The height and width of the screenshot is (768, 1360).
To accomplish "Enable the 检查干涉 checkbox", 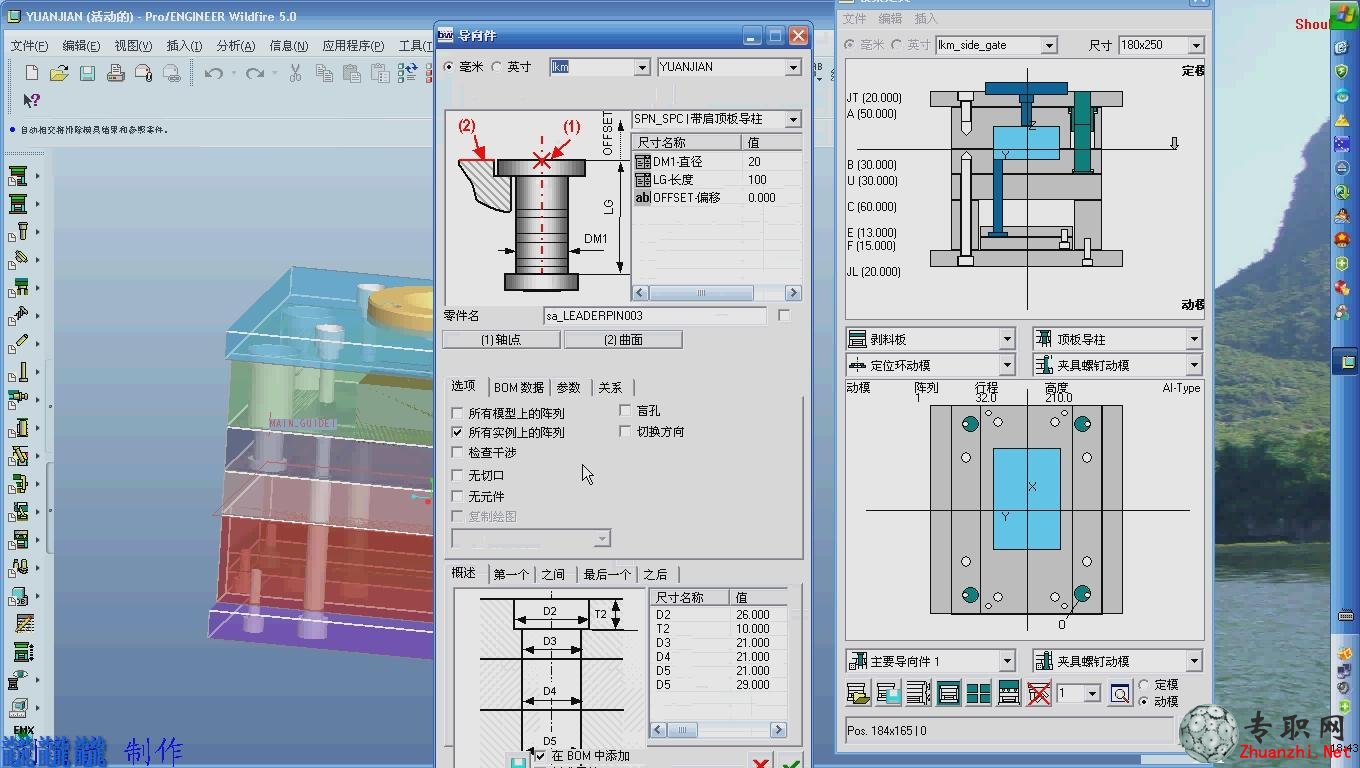I will point(458,453).
